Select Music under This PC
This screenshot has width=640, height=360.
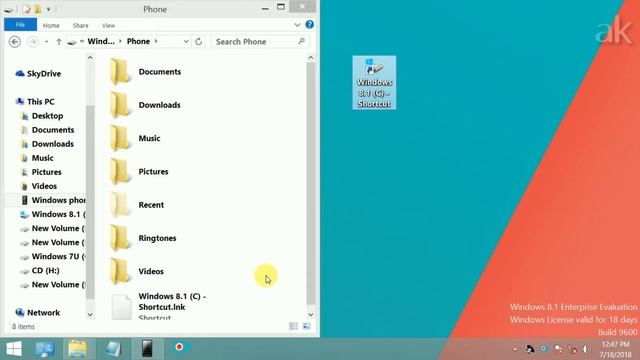click(38, 158)
